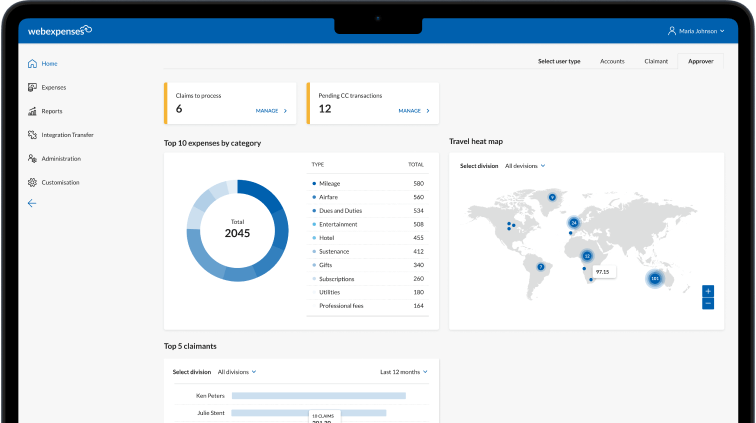Open All divisions dropdown on heat map

(x=525, y=166)
